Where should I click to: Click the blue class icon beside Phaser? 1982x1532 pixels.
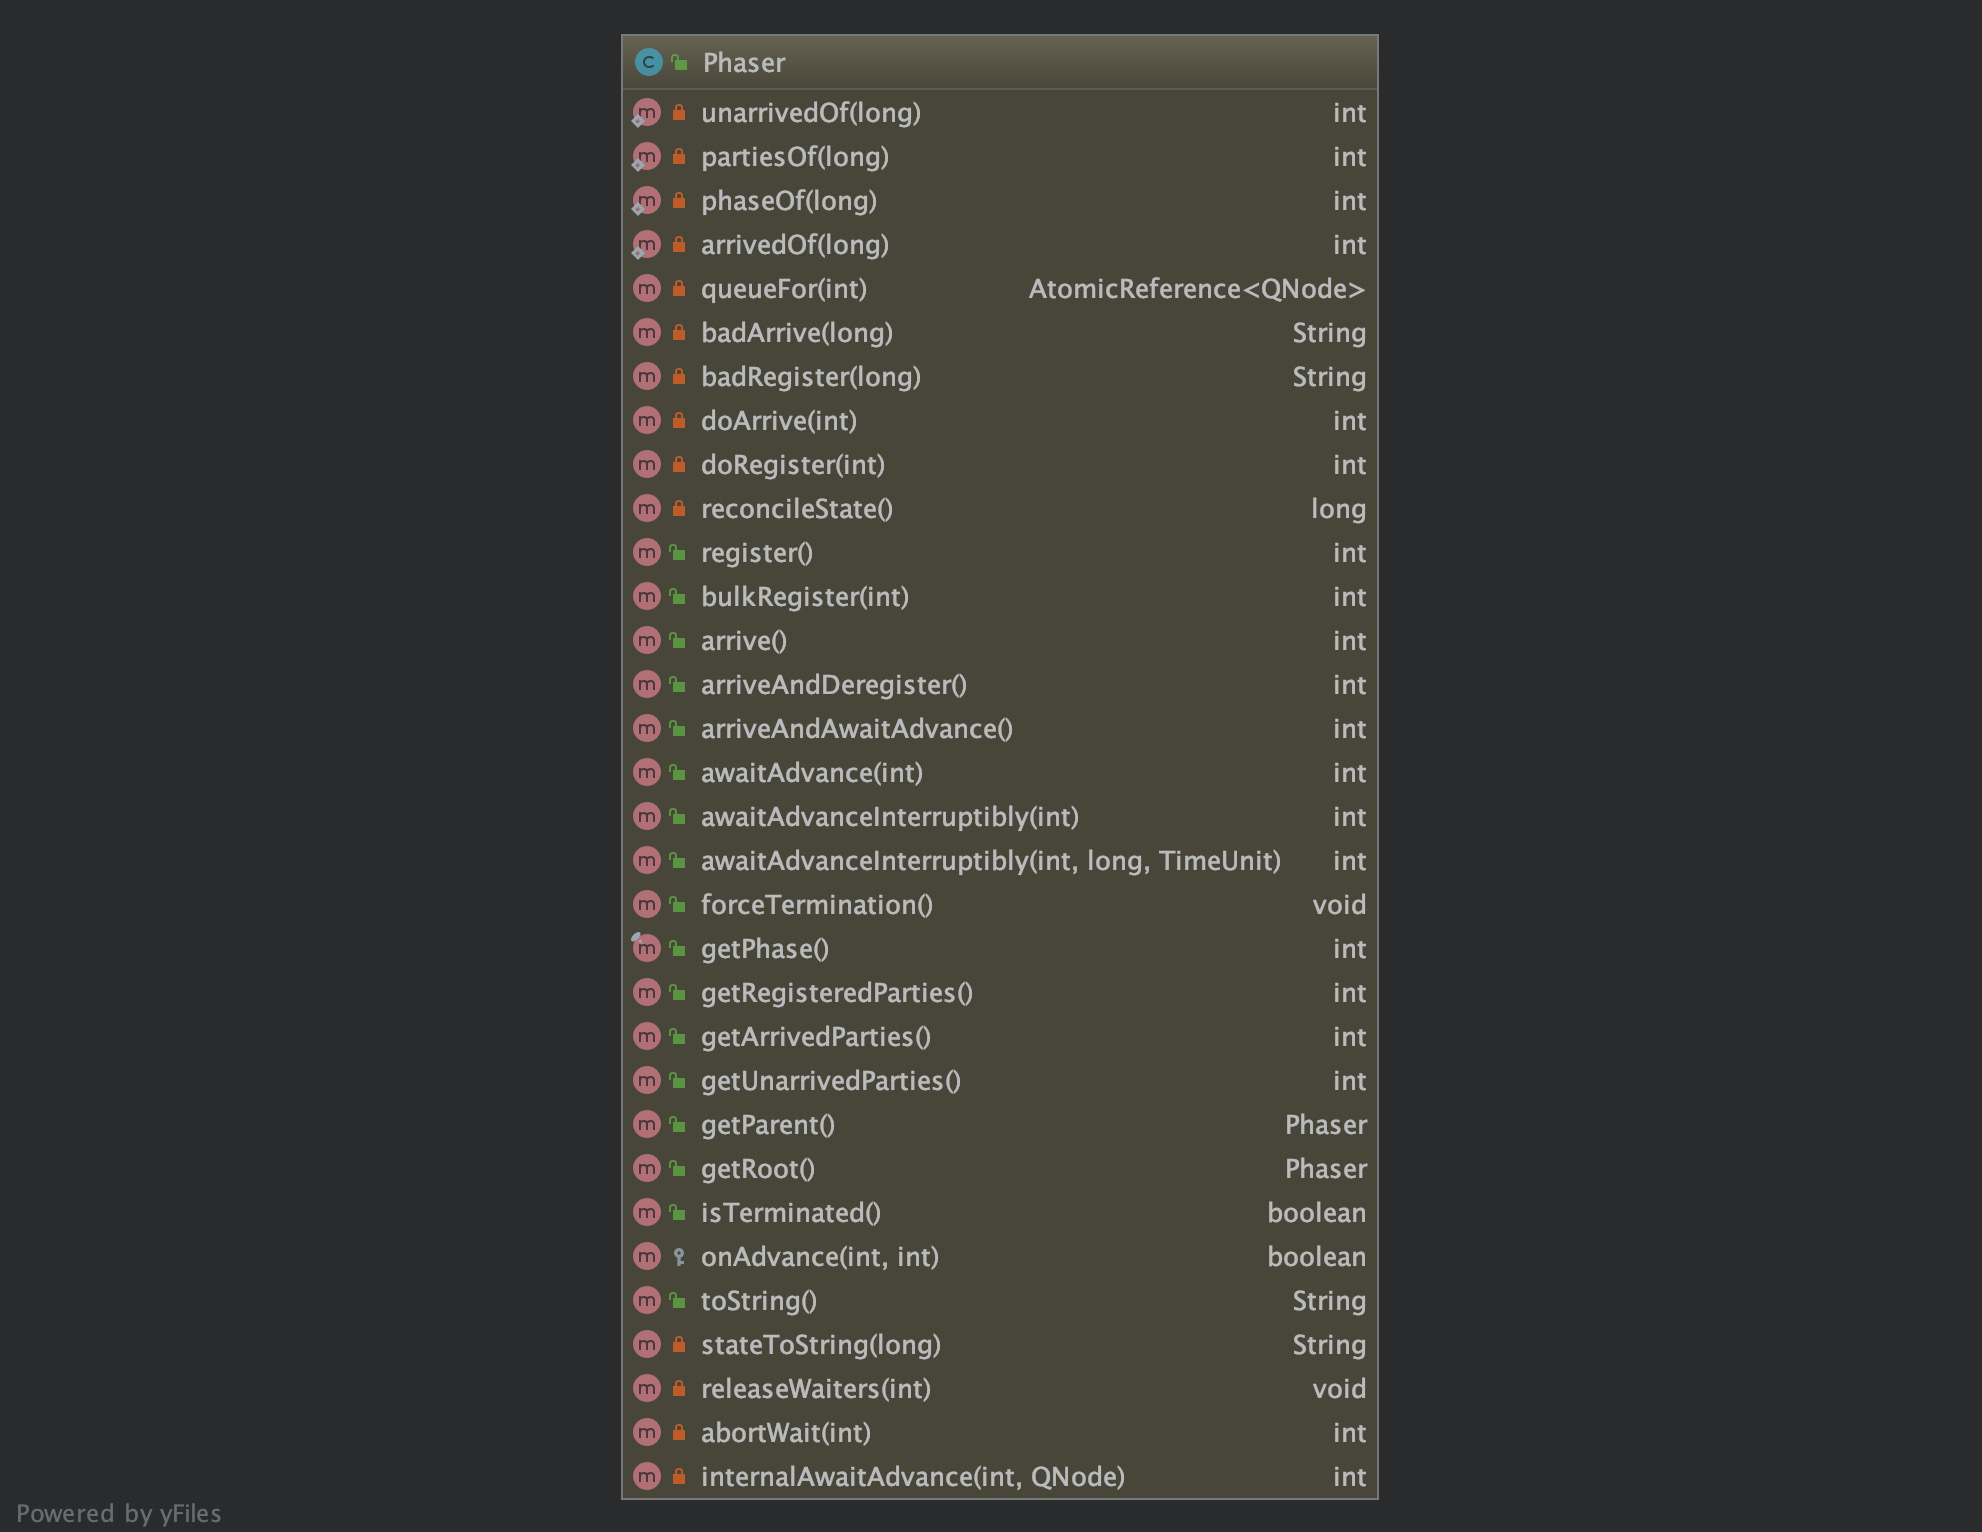pyautogui.click(x=648, y=62)
